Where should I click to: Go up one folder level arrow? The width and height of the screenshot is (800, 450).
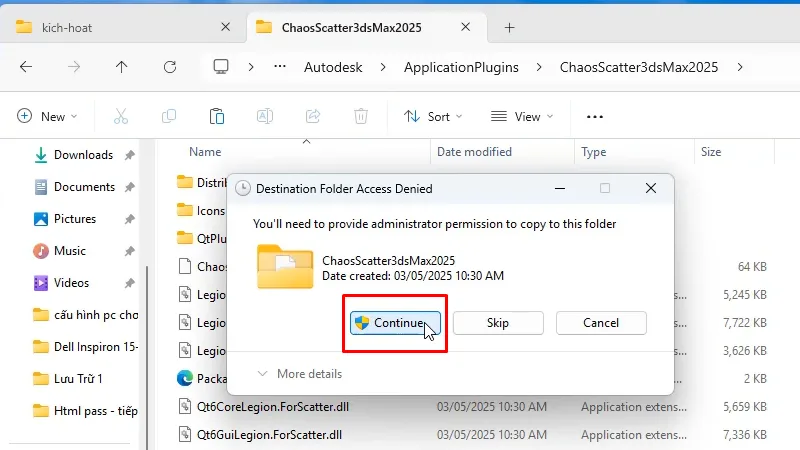pyautogui.click(x=121, y=67)
